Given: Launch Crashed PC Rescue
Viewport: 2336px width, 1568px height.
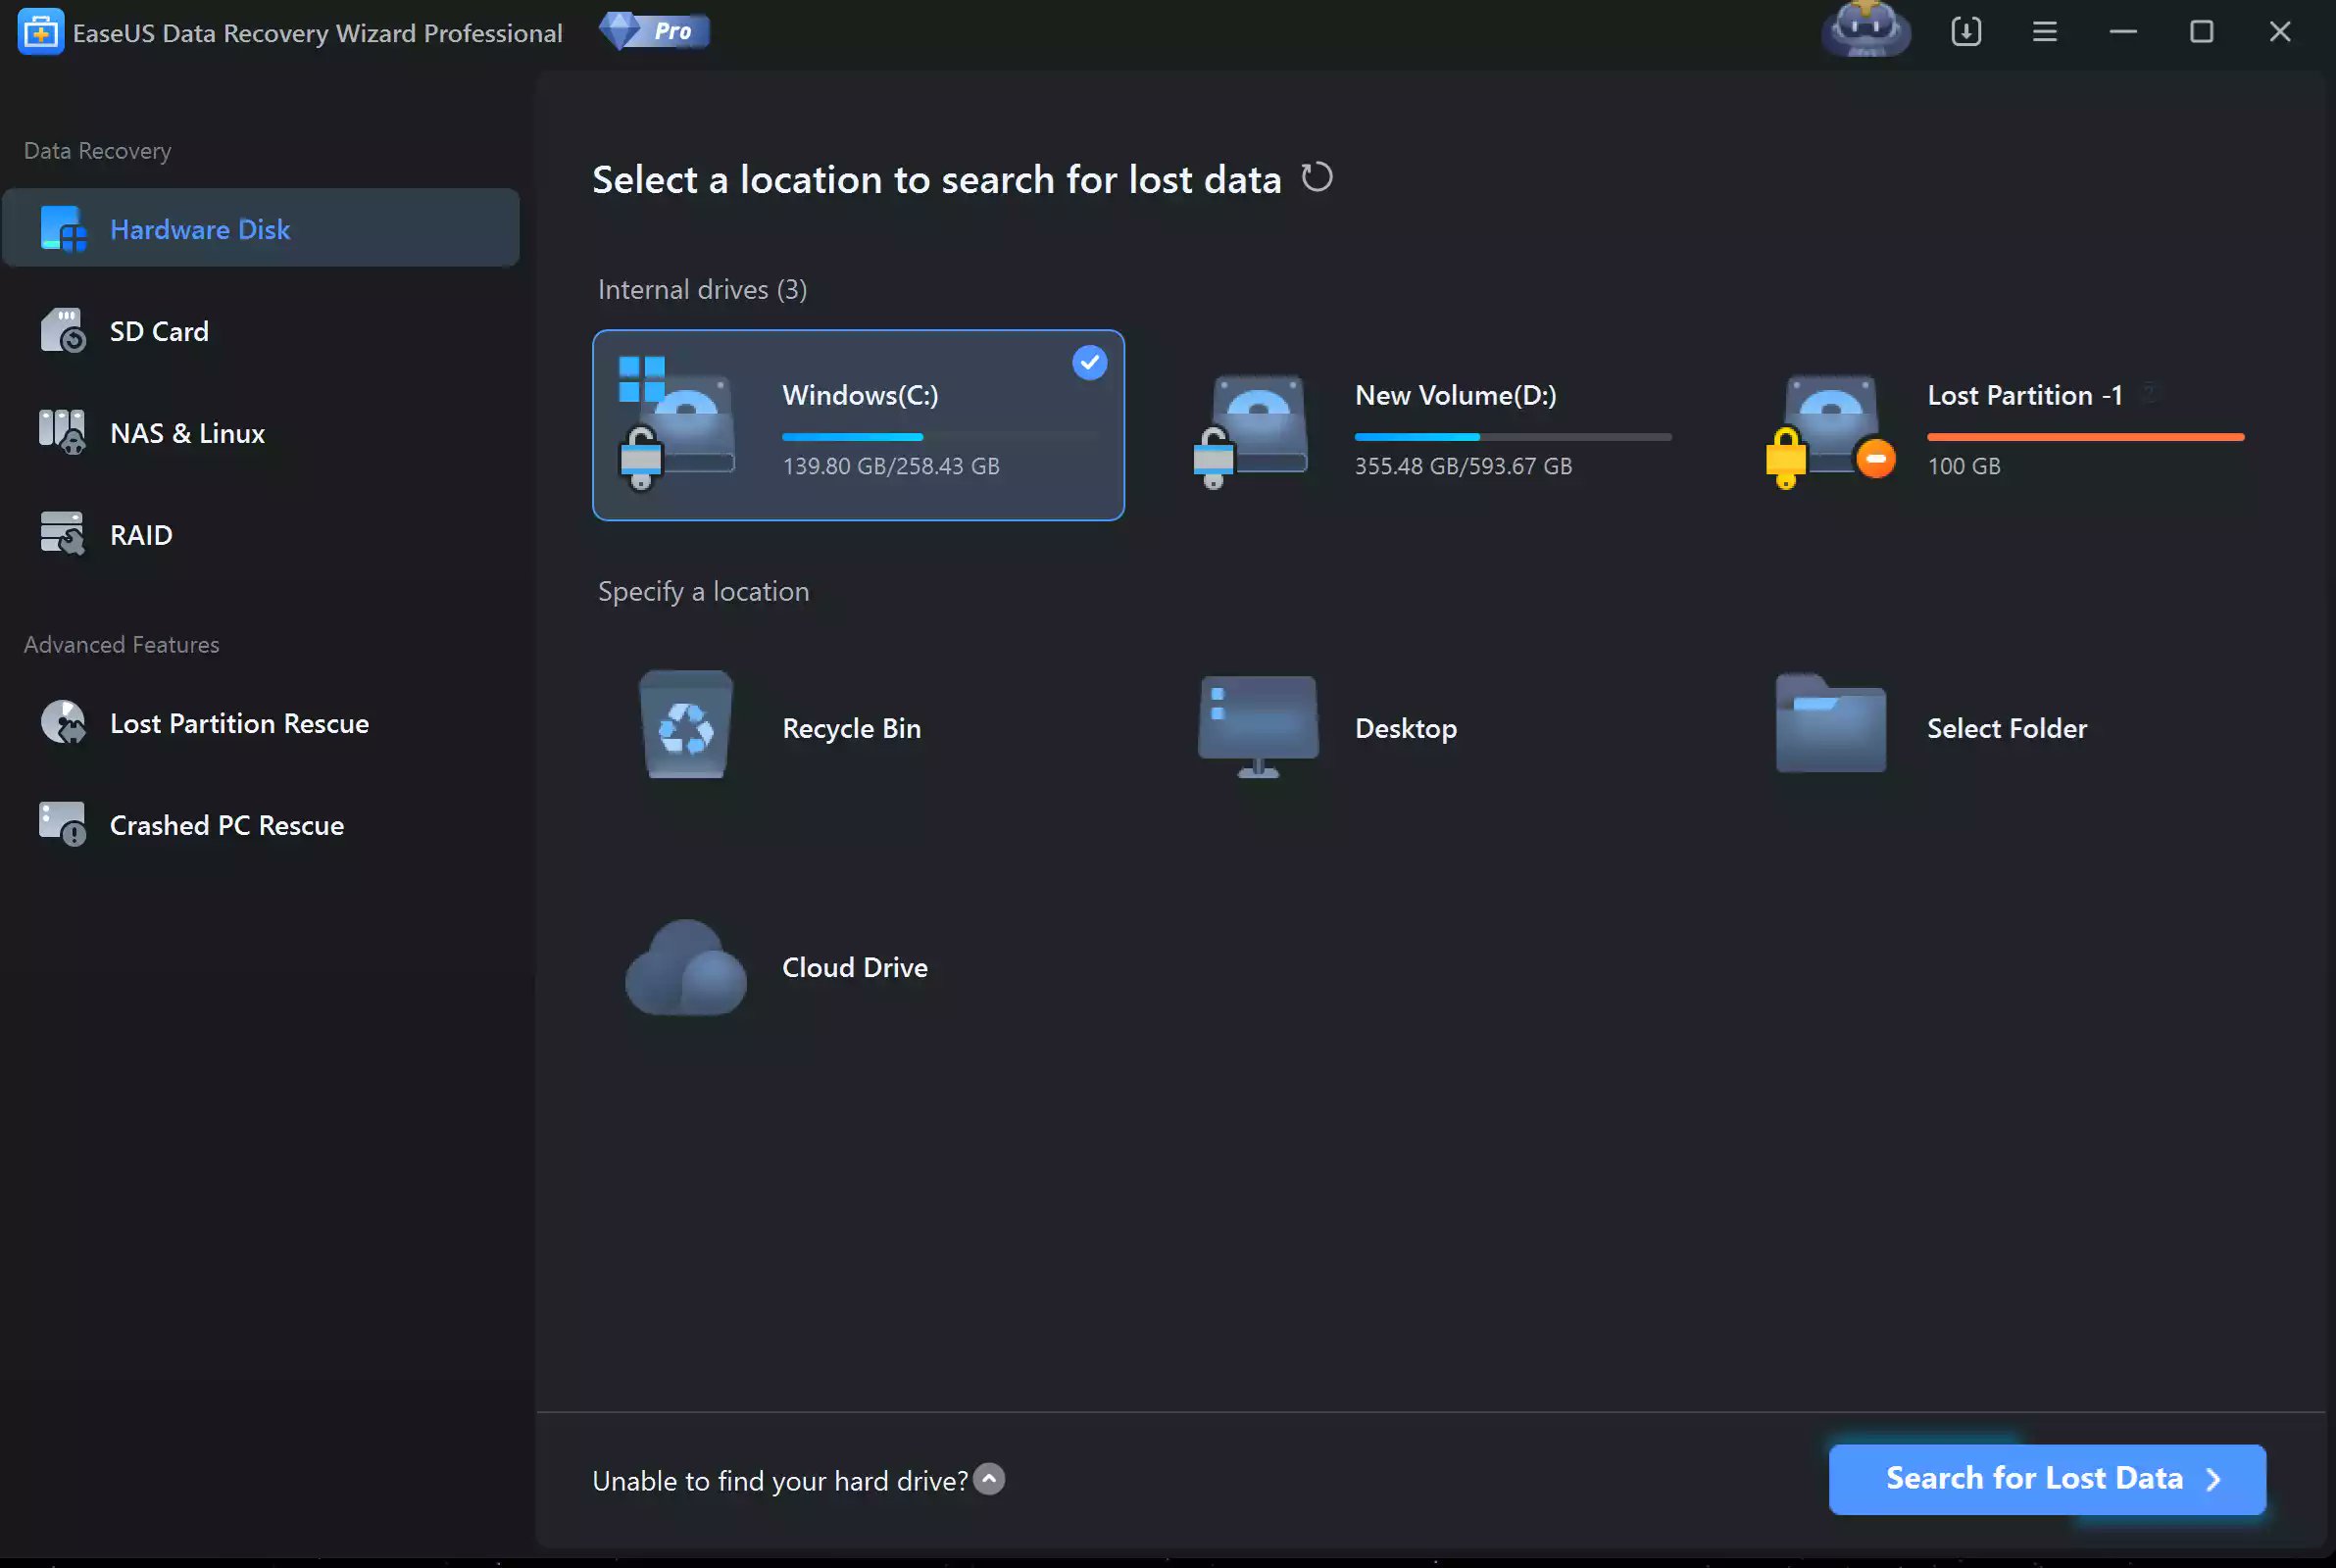Looking at the screenshot, I should (225, 824).
